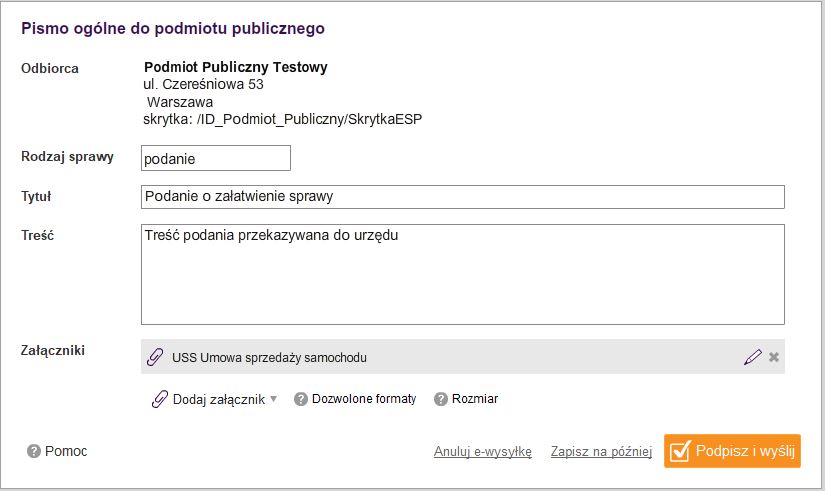Click the question mark icon beside Dozwolone formaty
Screen dimensions: 825x491
coord(300,399)
